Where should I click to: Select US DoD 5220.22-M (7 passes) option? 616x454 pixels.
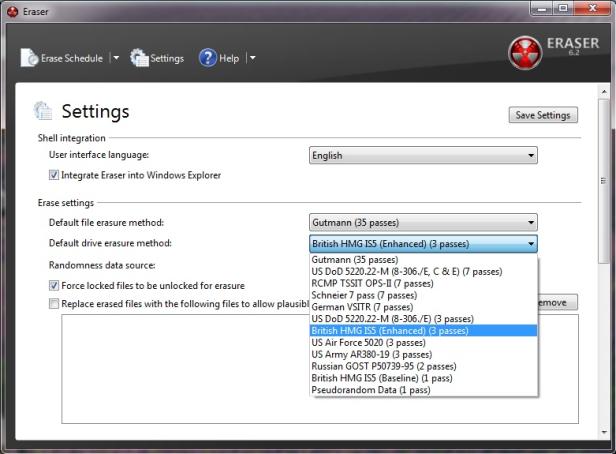pyautogui.click(x=424, y=271)
